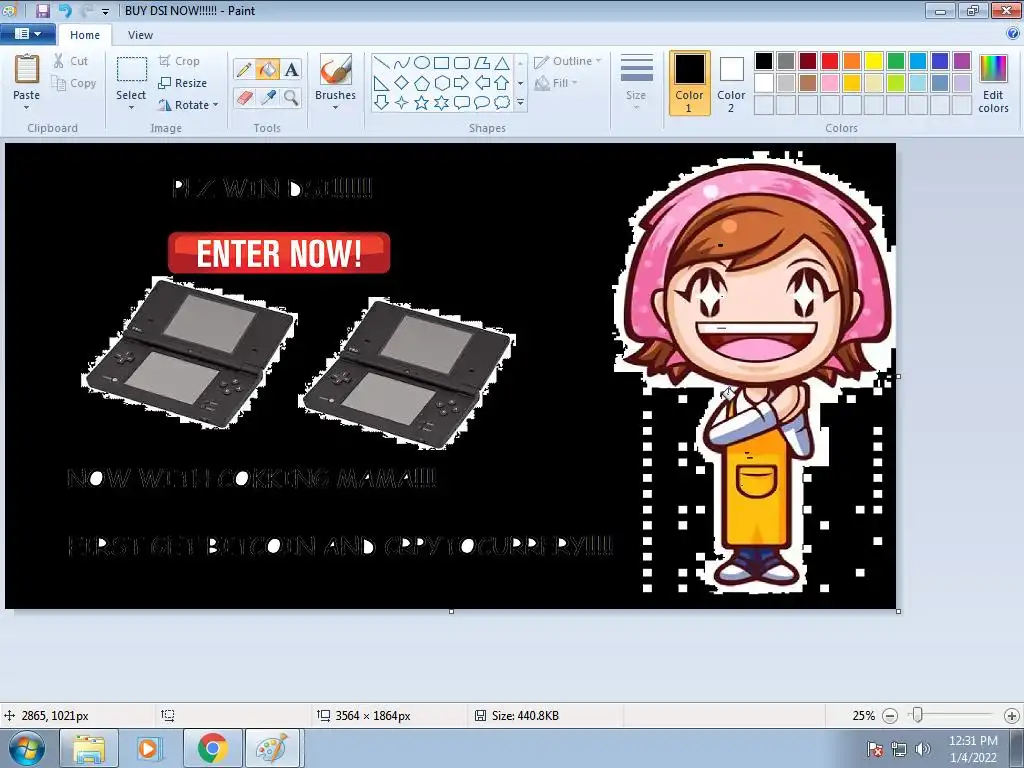The height and width of the screenshot is (768, 1024).
Task: Choose the Rounded rectangle shape
Action: coord(462,63)
